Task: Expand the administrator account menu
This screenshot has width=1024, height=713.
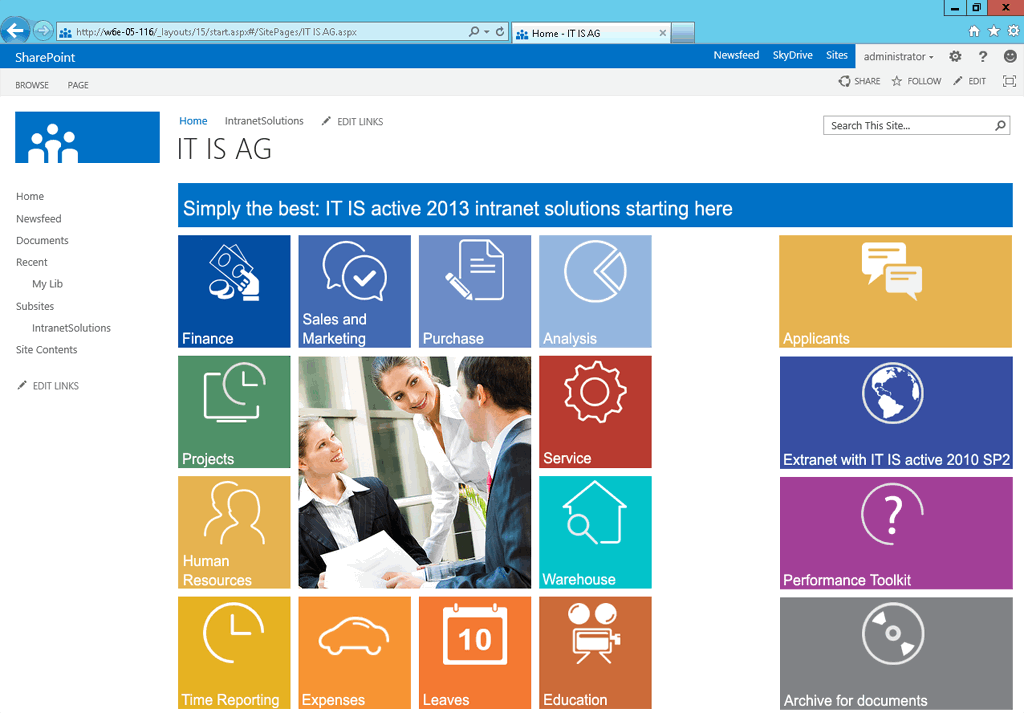Action: click(x=899, y=57)
